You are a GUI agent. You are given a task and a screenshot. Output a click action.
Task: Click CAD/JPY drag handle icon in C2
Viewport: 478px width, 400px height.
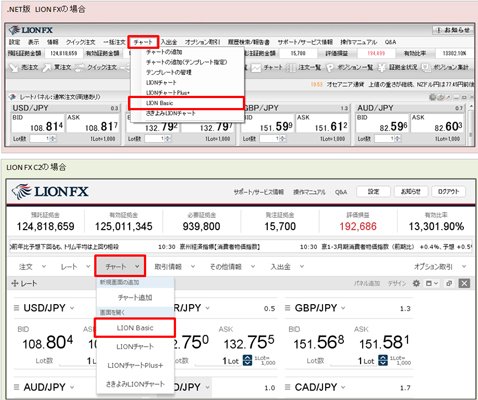tap(287, 387)
